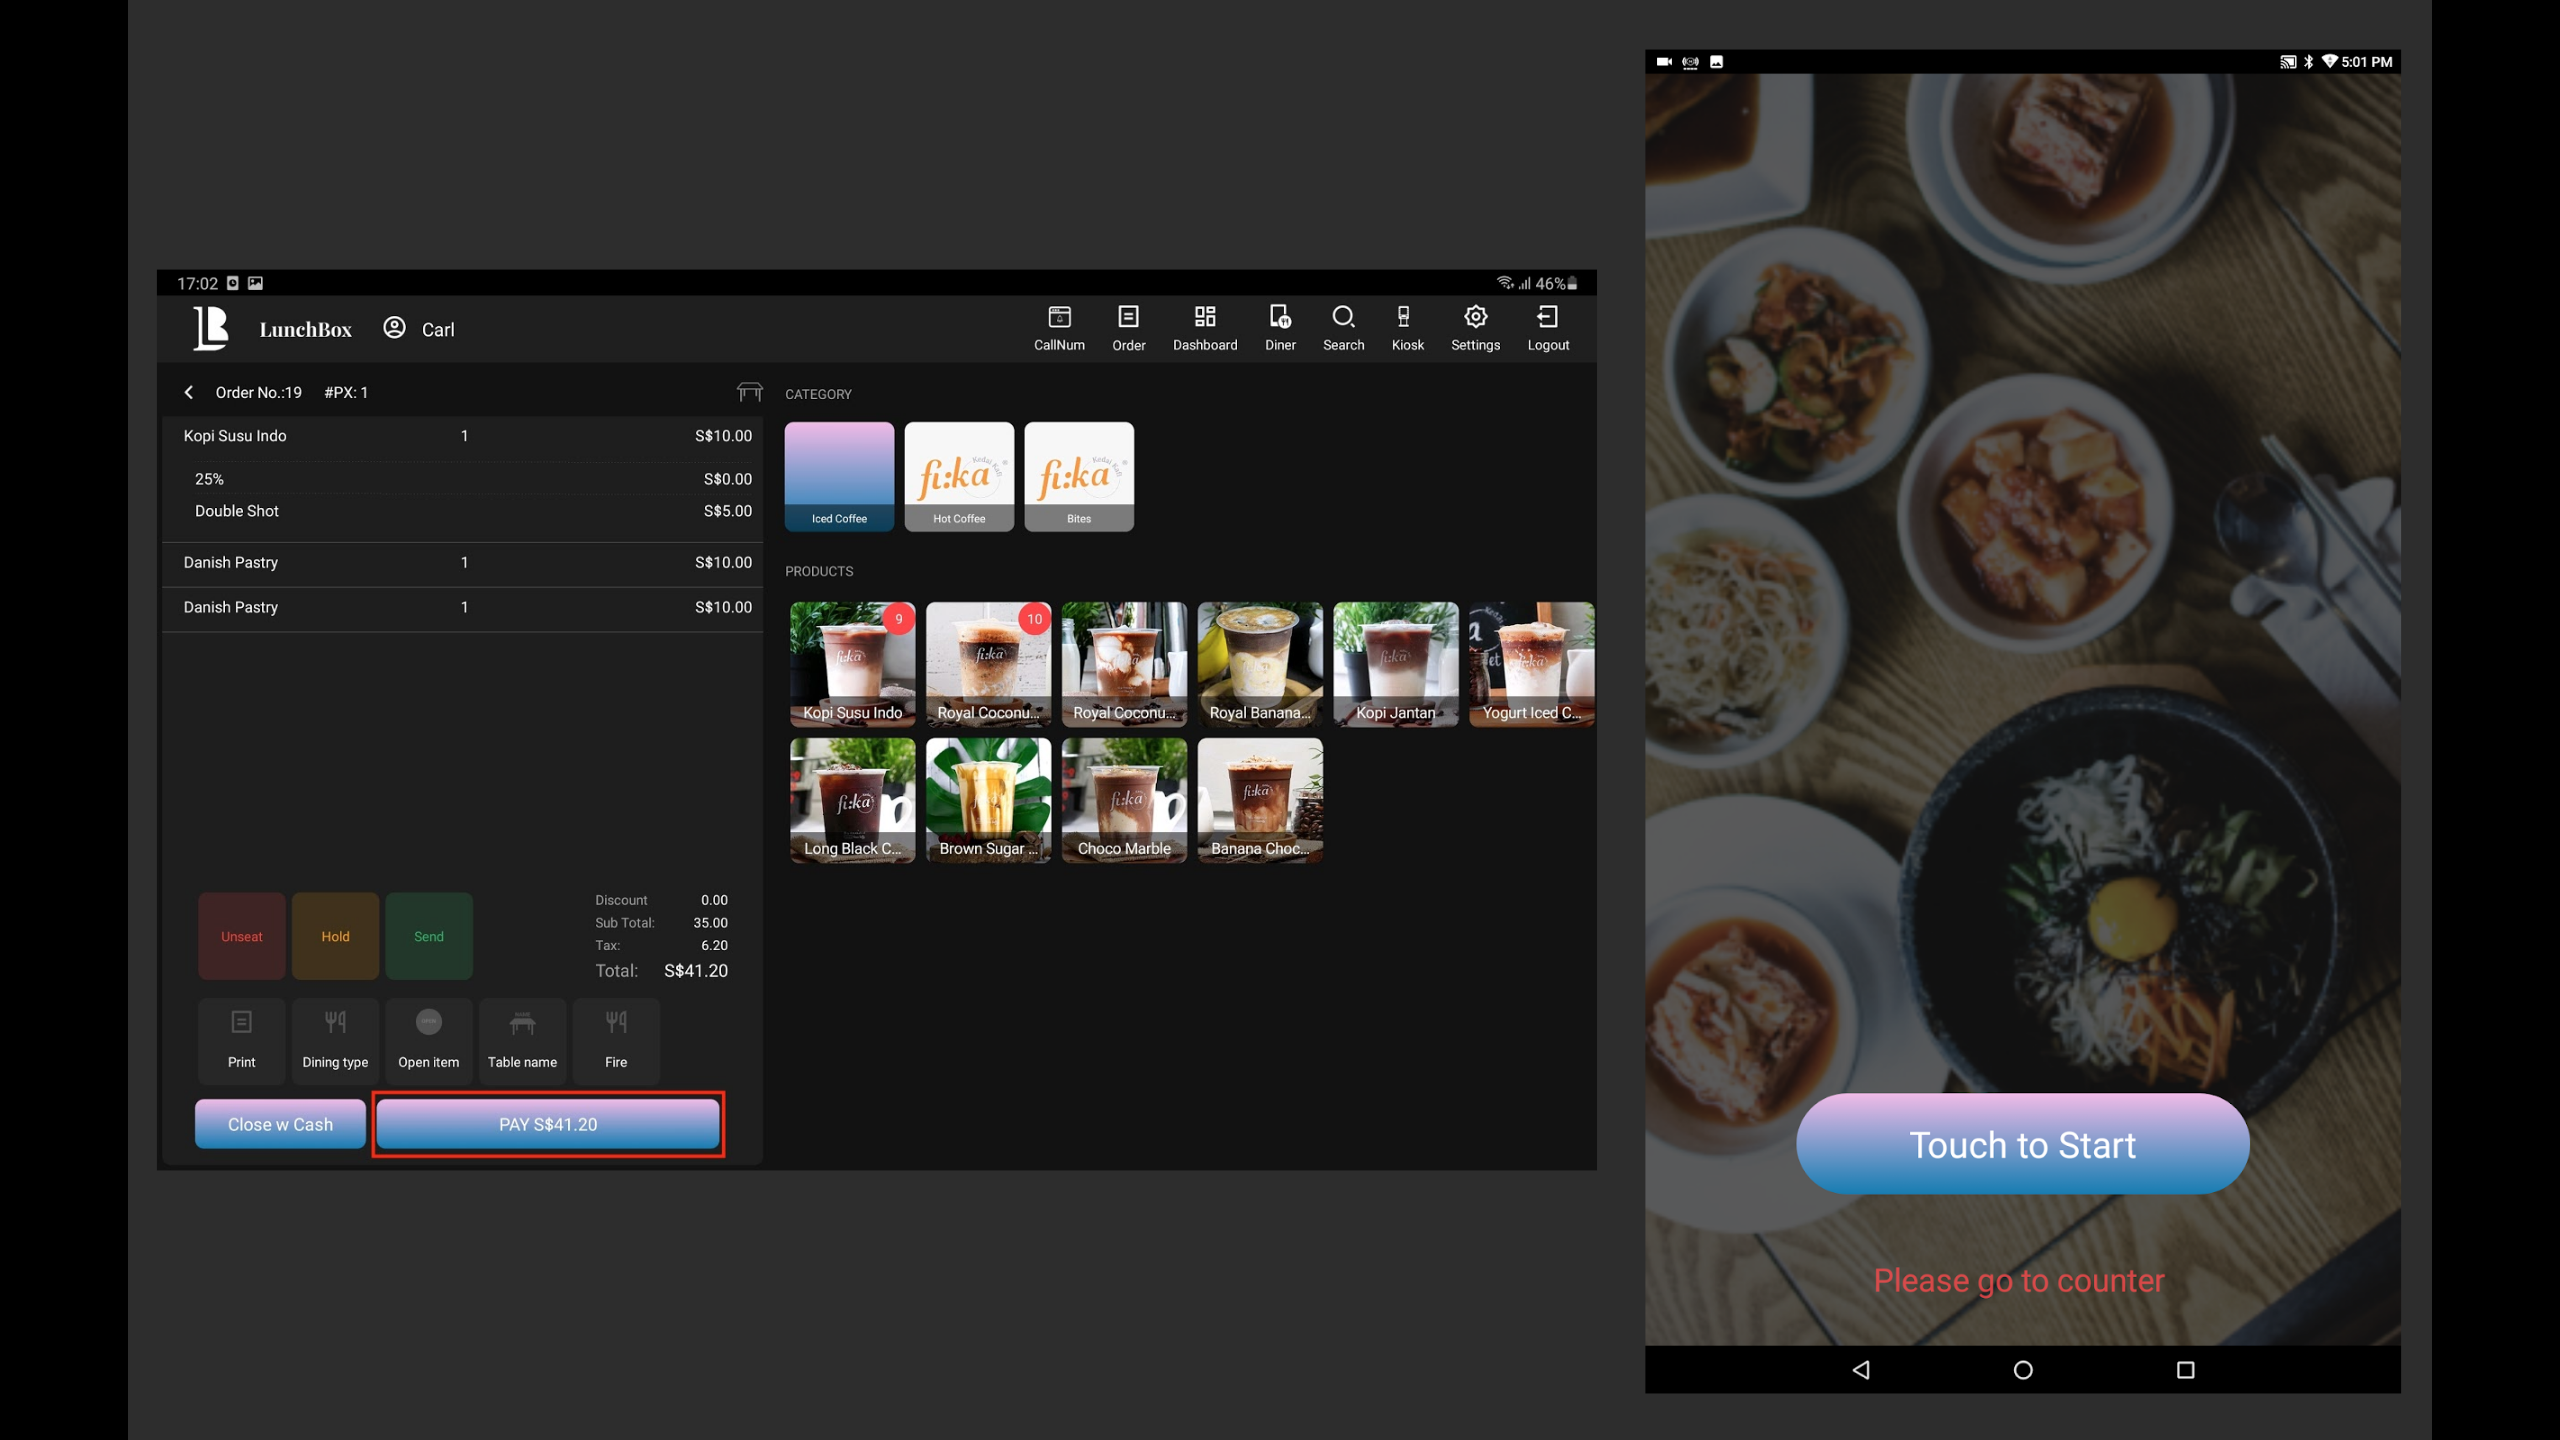Click the Close w Cash button
The width and height of the screenshot is (2560, 1440).
coord(280,1124)
